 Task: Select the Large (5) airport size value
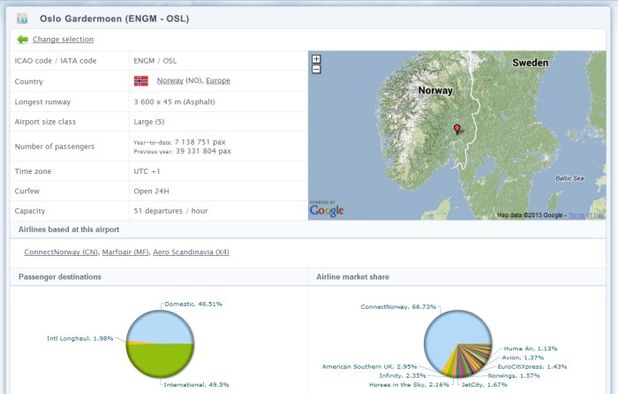click(x=149, y=122)
